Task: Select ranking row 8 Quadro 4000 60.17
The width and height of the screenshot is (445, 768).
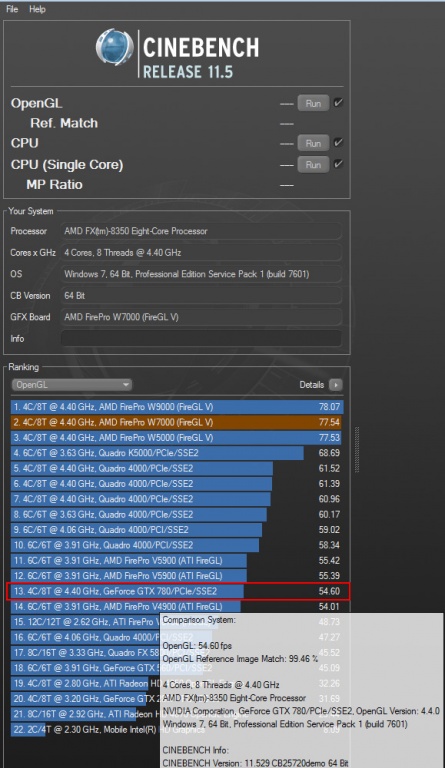Action: (x=176, y=514)
